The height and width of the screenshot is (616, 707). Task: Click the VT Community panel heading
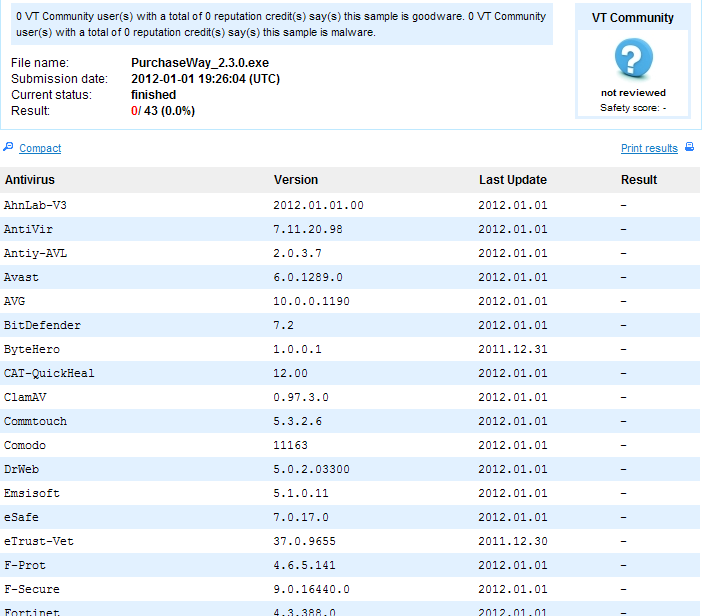pos(633,17)
